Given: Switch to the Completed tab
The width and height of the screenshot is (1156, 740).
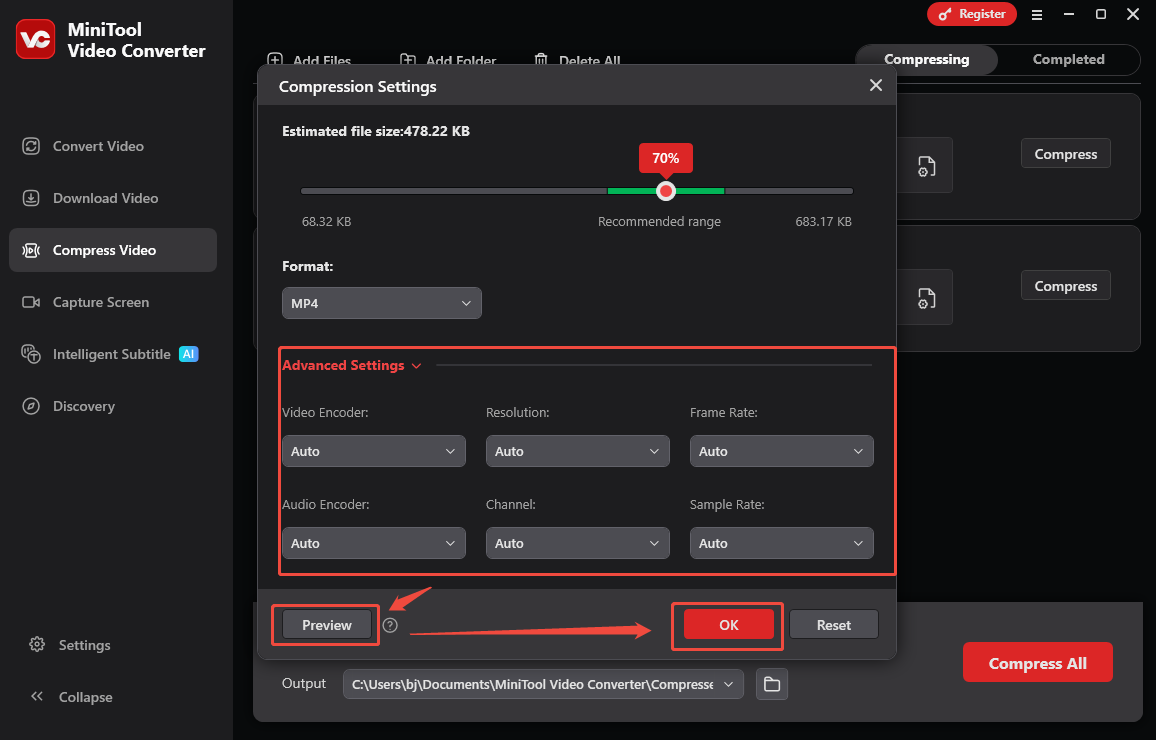Looking at the screenshot, I should click(x=1067, y=59).
